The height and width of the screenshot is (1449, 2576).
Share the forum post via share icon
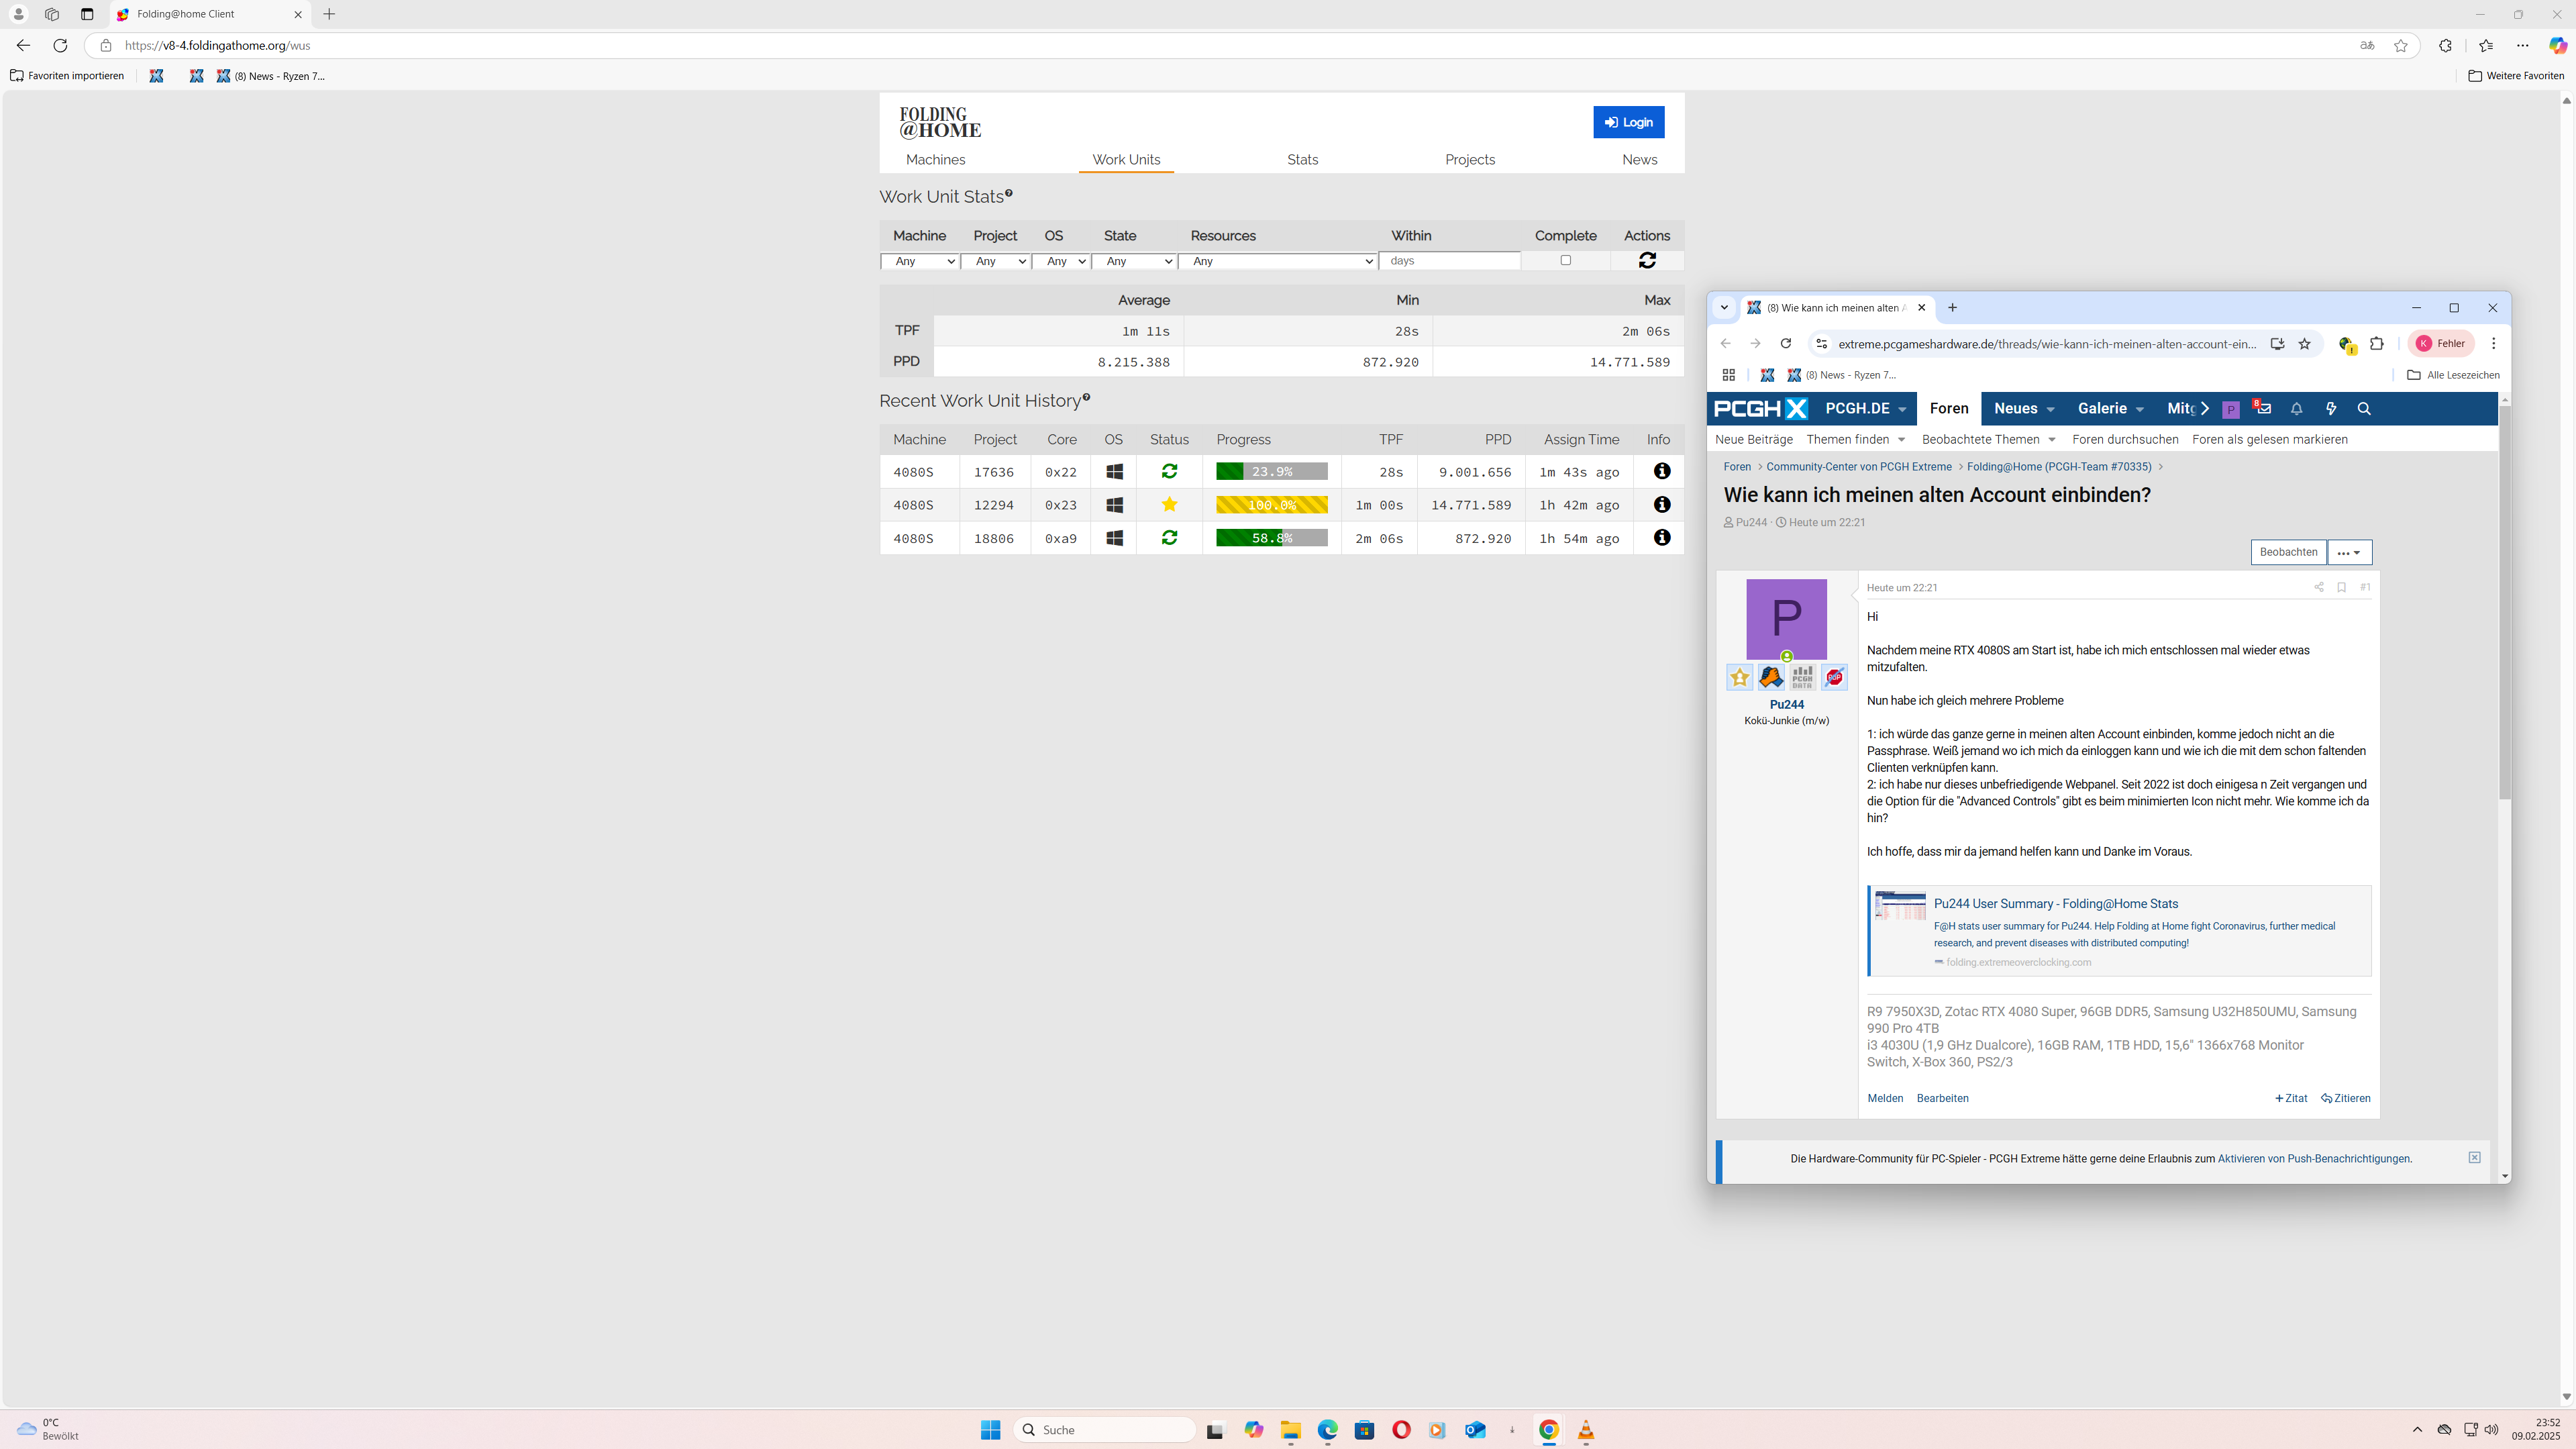pyautogui.click(x=2319, y=587)
